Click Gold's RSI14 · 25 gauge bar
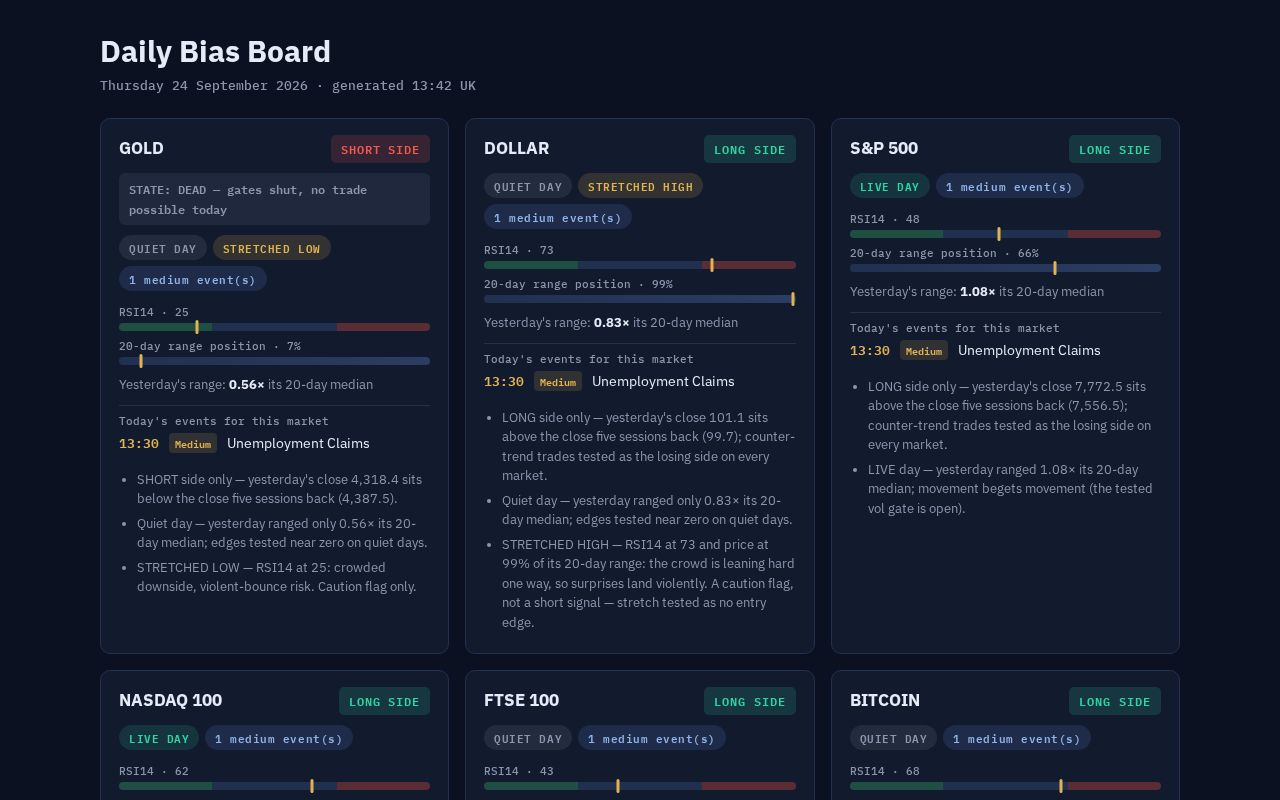This screenshot has height=800, width=1280. pyautogui.click(x=274, y=327)
